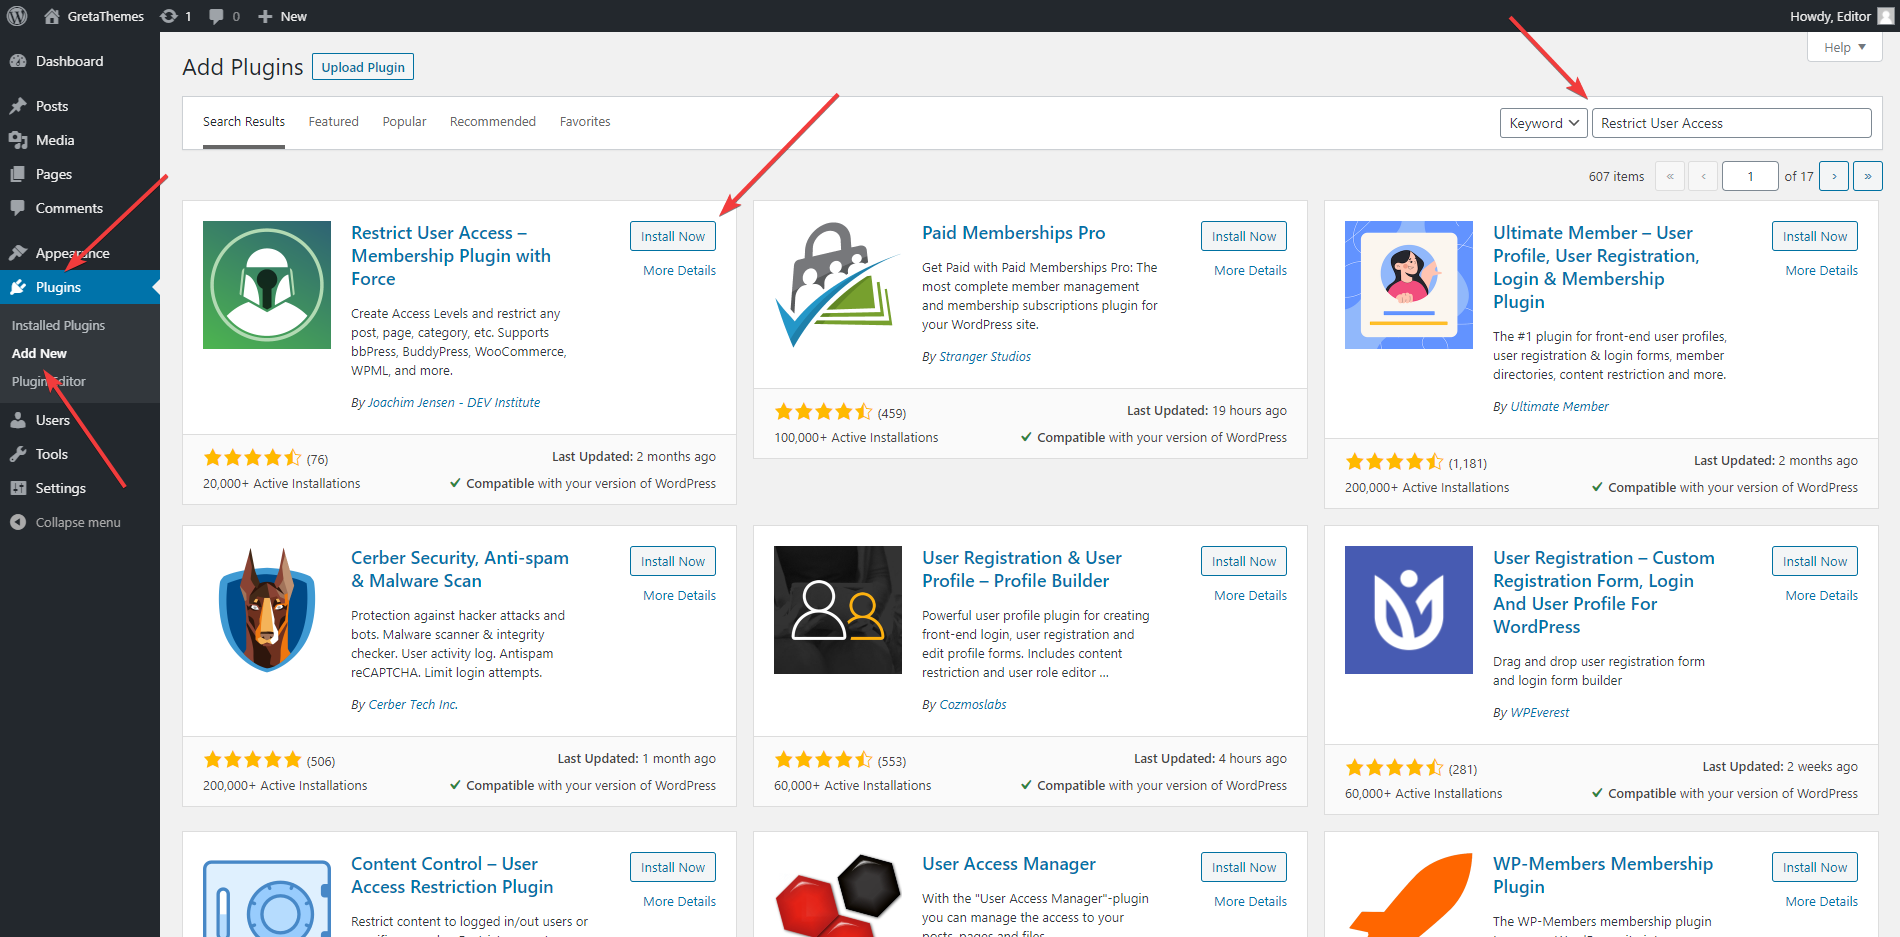Open the comments bubble in admin bar
Image resolution: width=1900 pixels, height=937 pixels.
pos(216,16)
